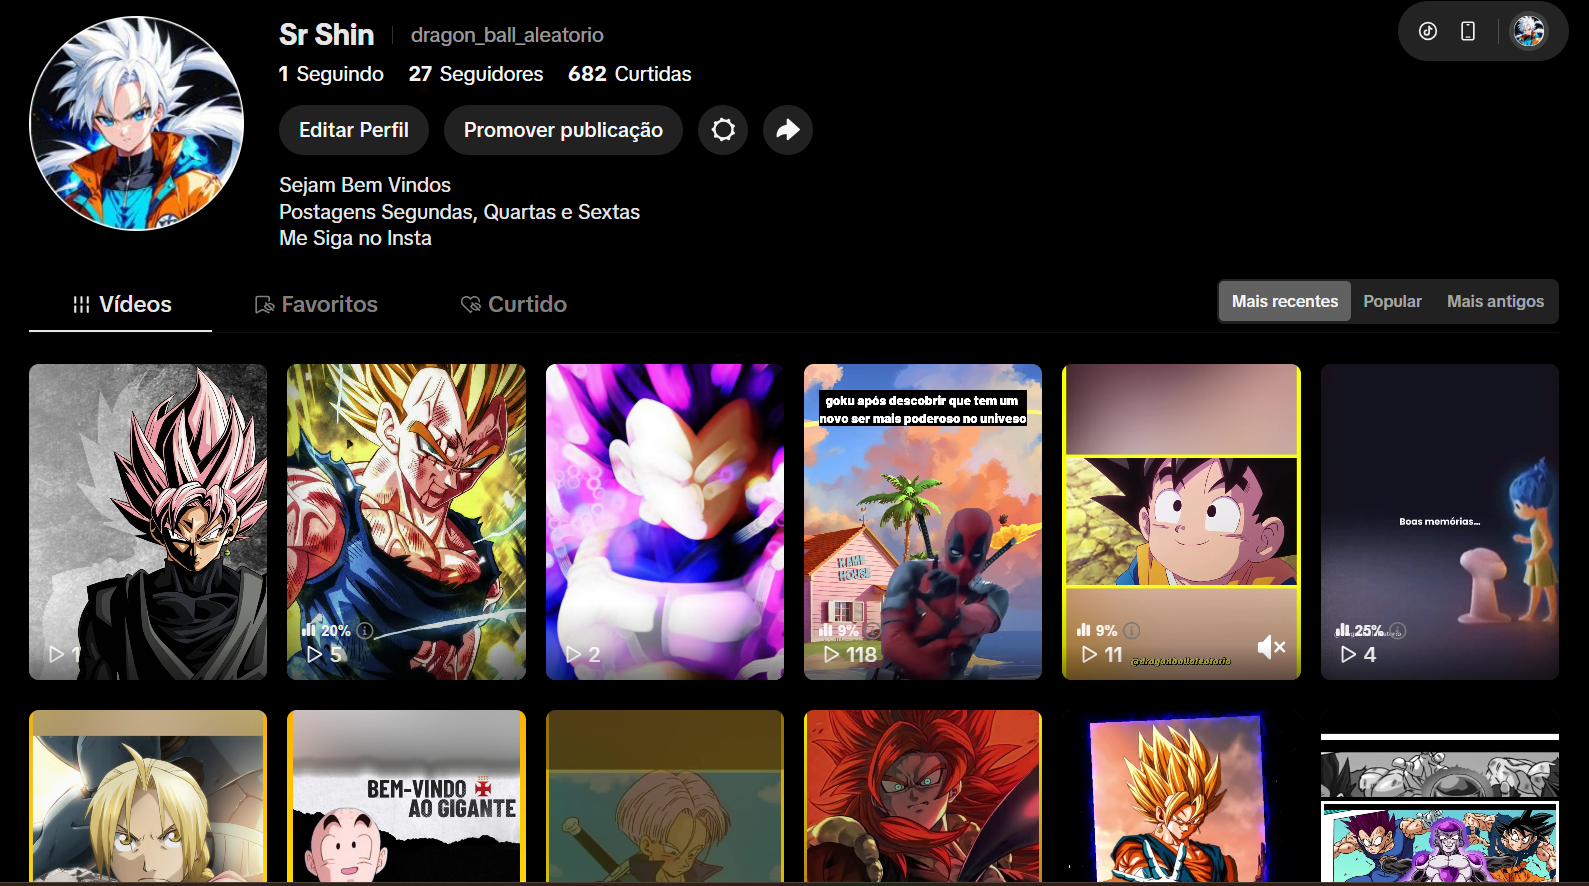Open the blue-framed golden Super Saiyan video
1589x886 pixels.
[1181, 796]
